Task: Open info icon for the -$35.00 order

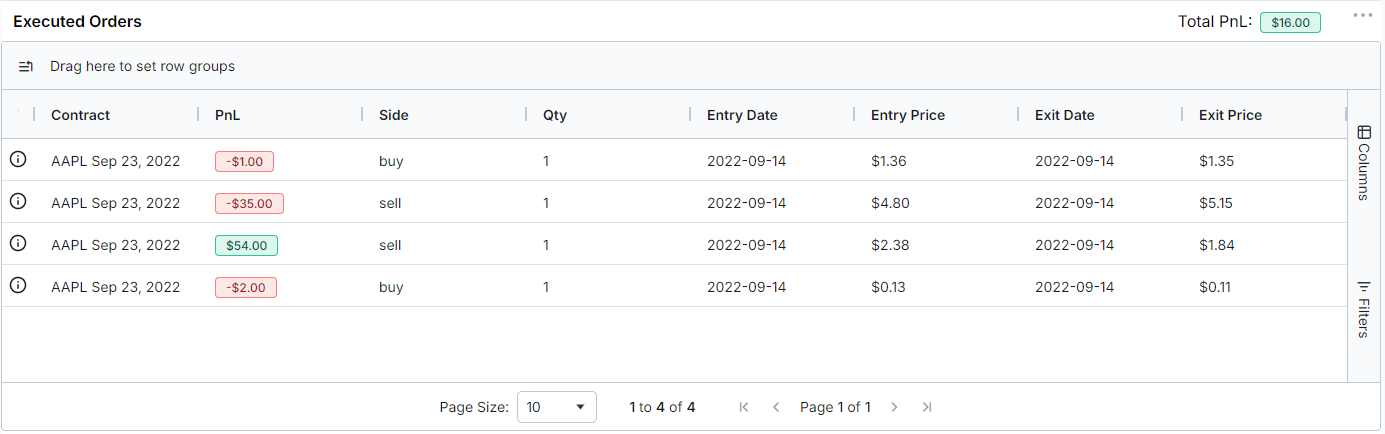Action: pyautogui.click(x=18, y=201)
